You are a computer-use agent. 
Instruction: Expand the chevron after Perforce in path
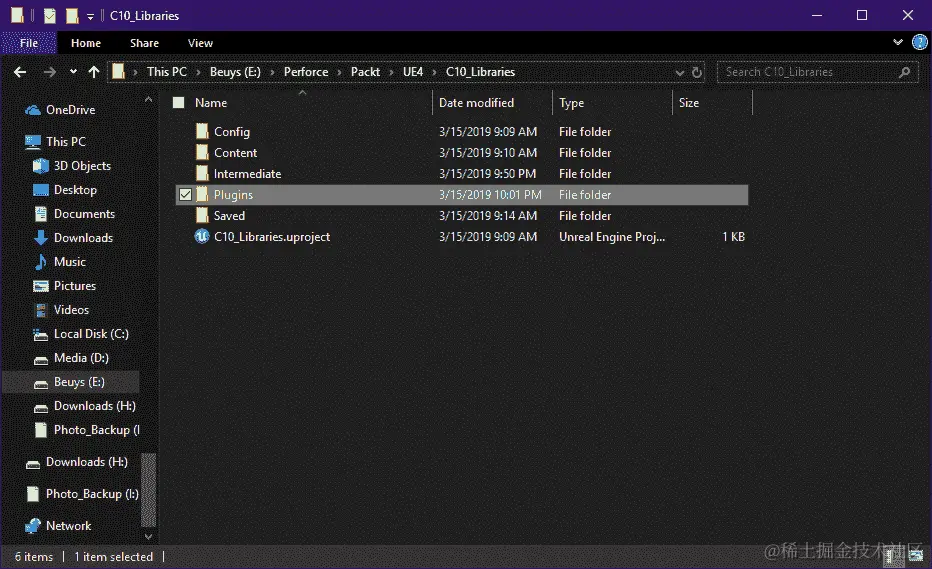click(x=339, y=73)
